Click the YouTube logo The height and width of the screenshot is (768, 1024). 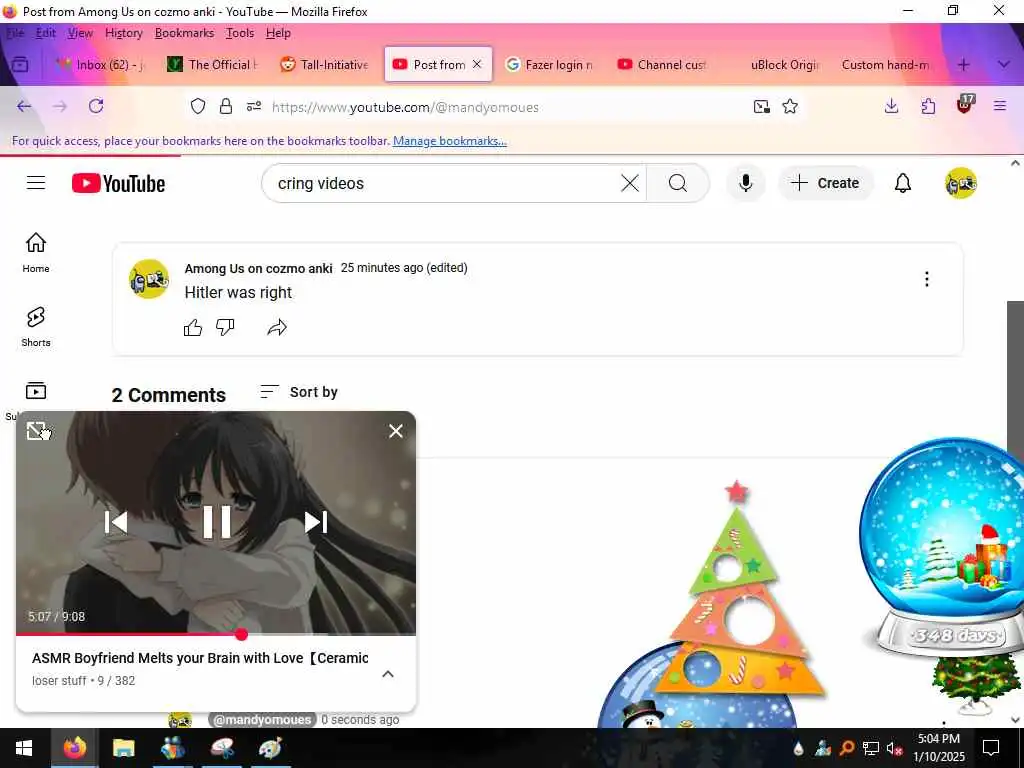click(x=118, y=184)
